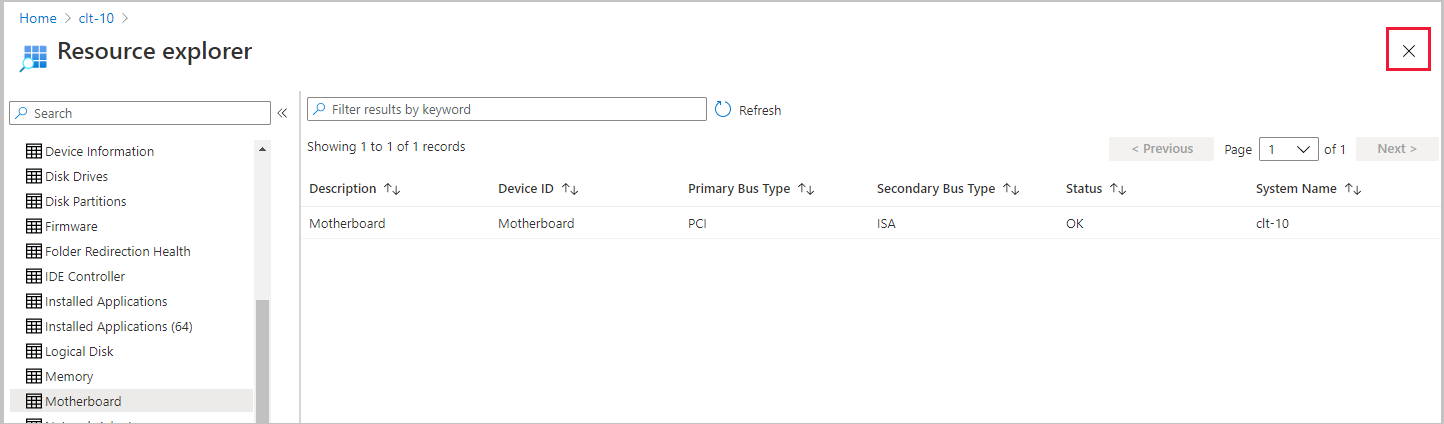Sort by Secondary Bus Type arrows

(1011, 189)
